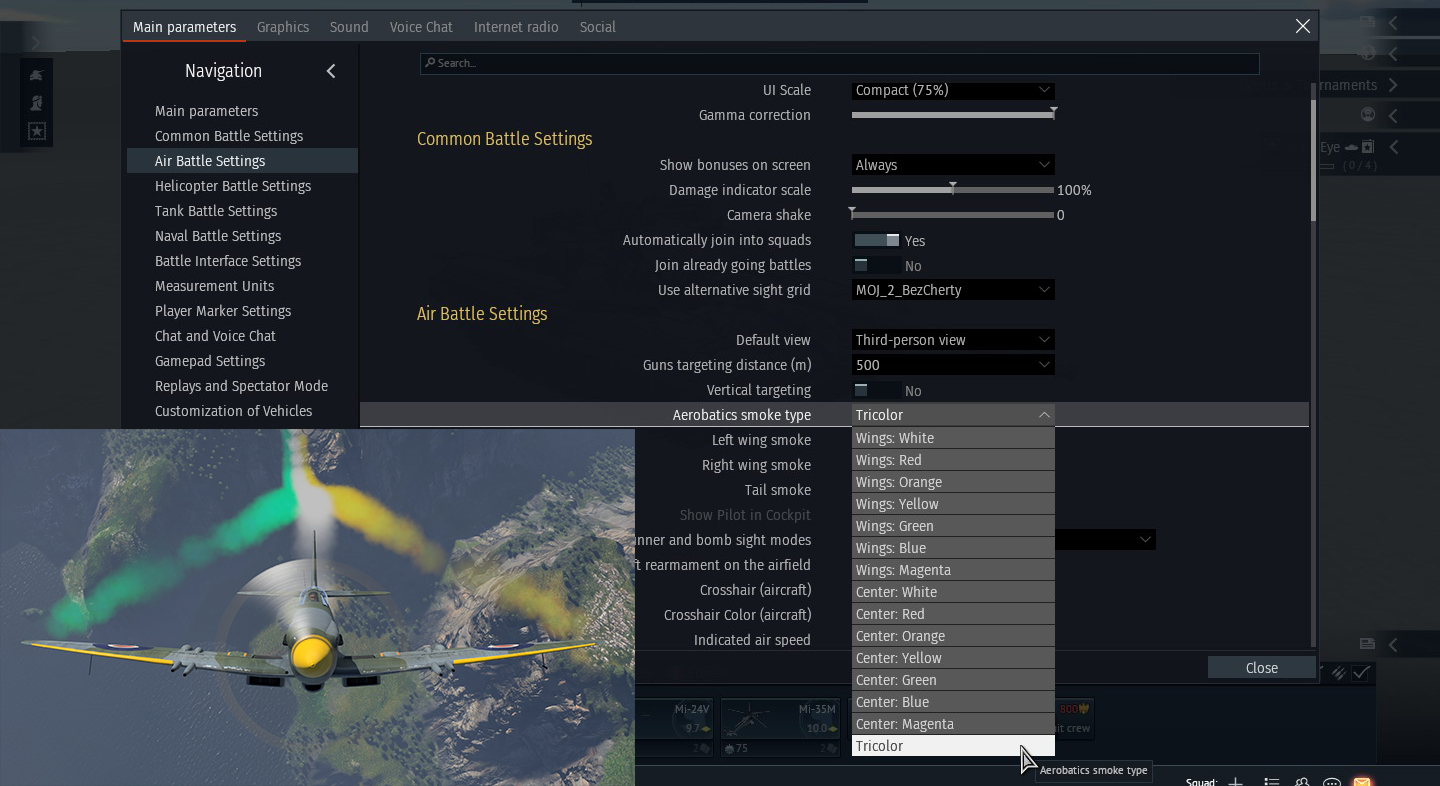Screen dimensions: 1440x786
Task: Click the checkmark icon below the Close button
Action: pyautogui.click(x=1361, y=673)
